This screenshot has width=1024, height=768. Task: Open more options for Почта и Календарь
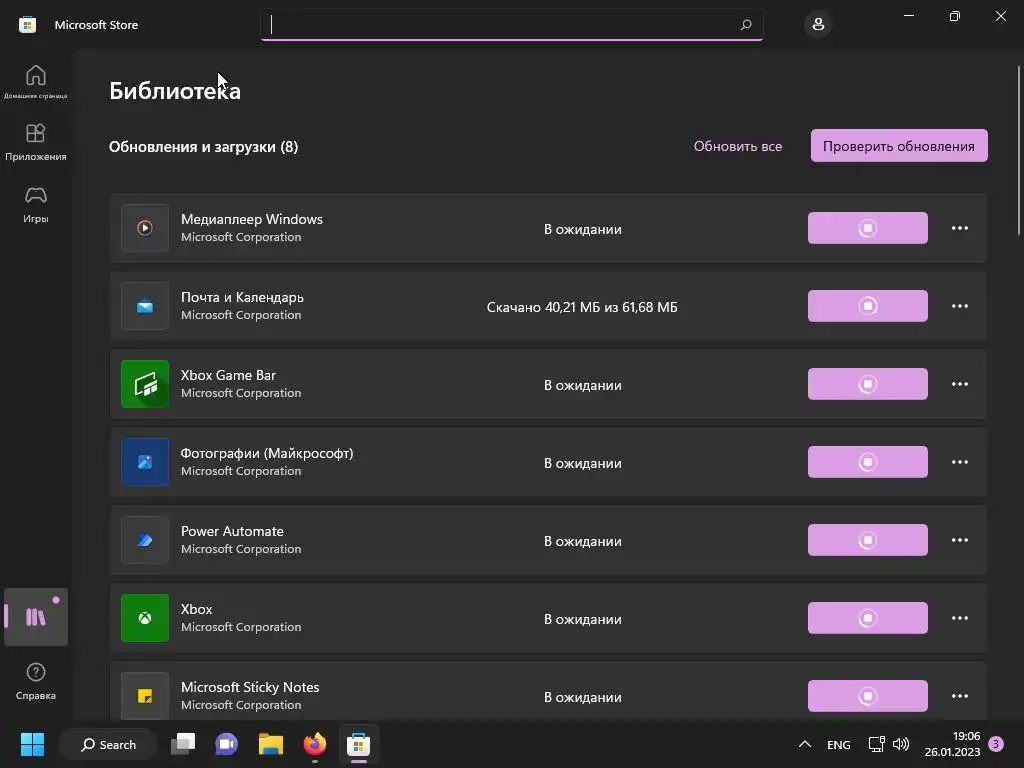point(959,306)
